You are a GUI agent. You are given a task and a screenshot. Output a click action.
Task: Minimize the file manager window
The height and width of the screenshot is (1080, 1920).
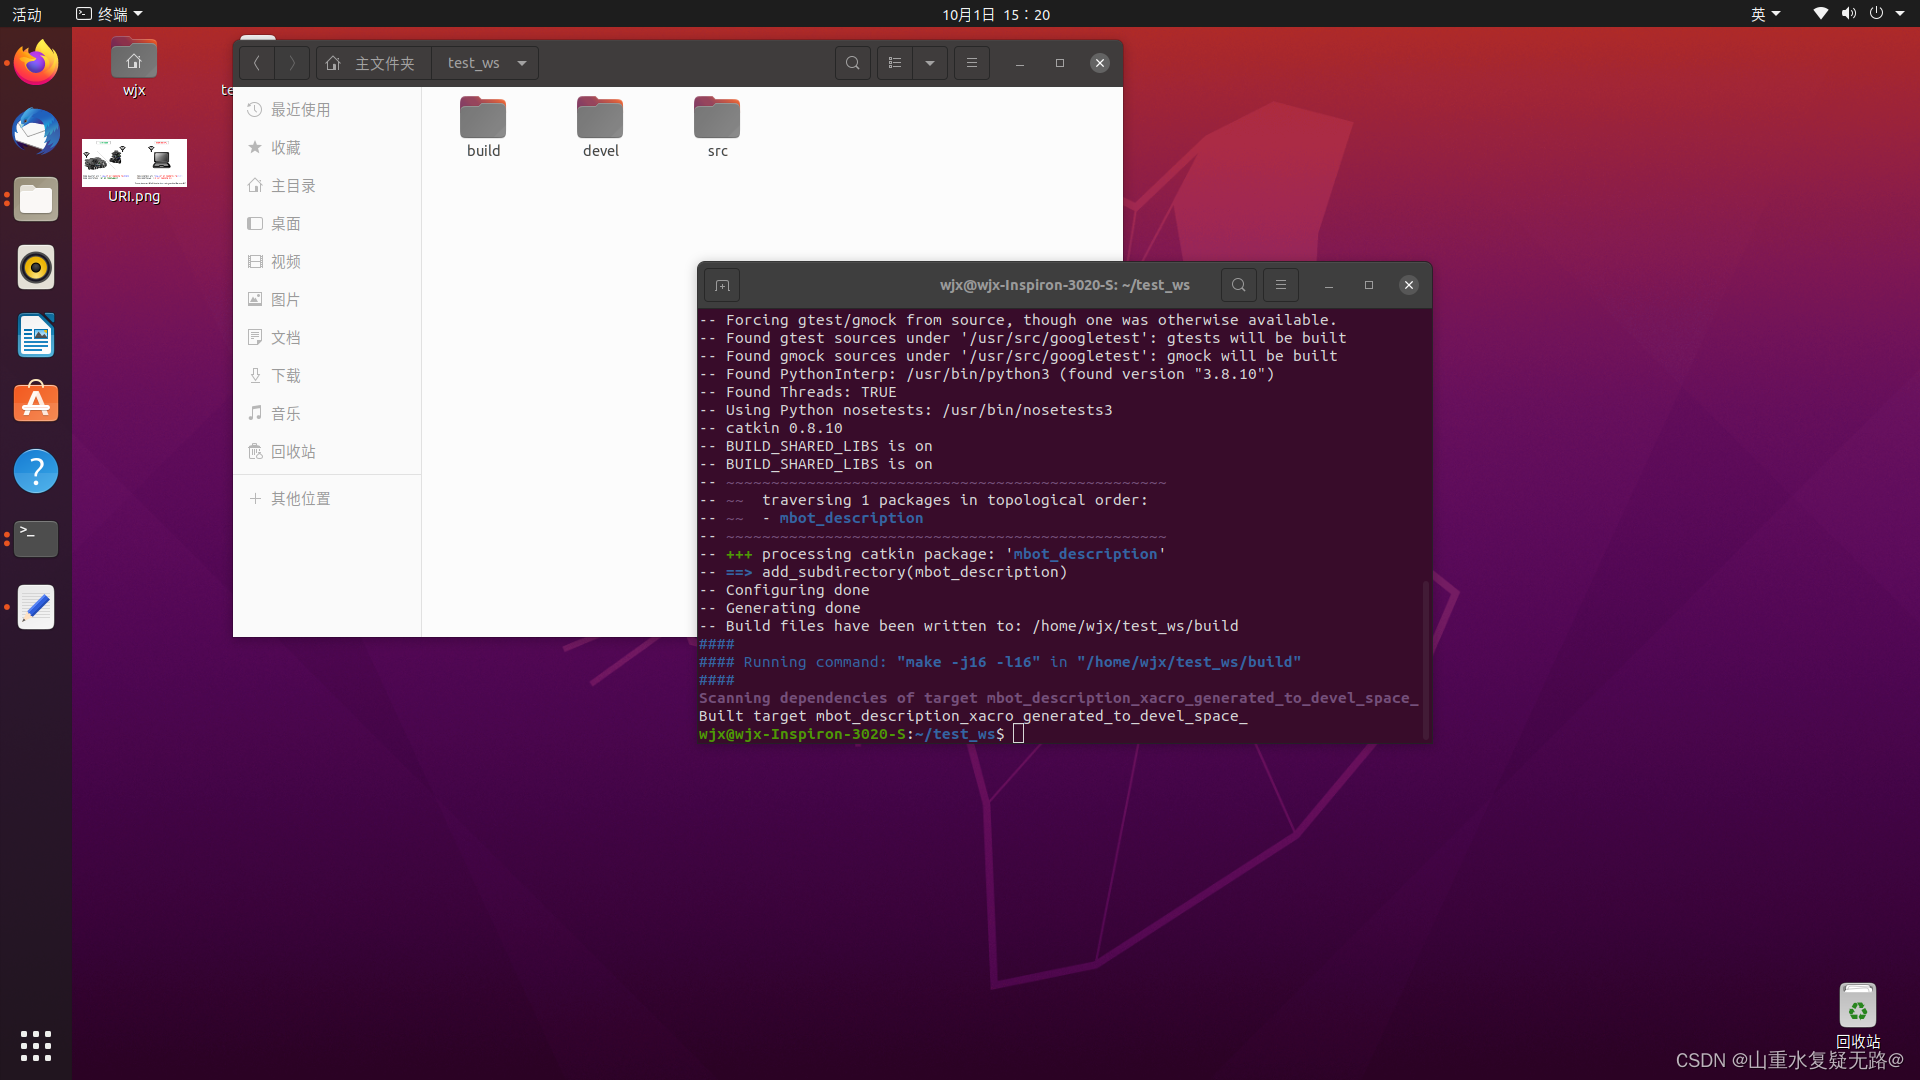1020,63
